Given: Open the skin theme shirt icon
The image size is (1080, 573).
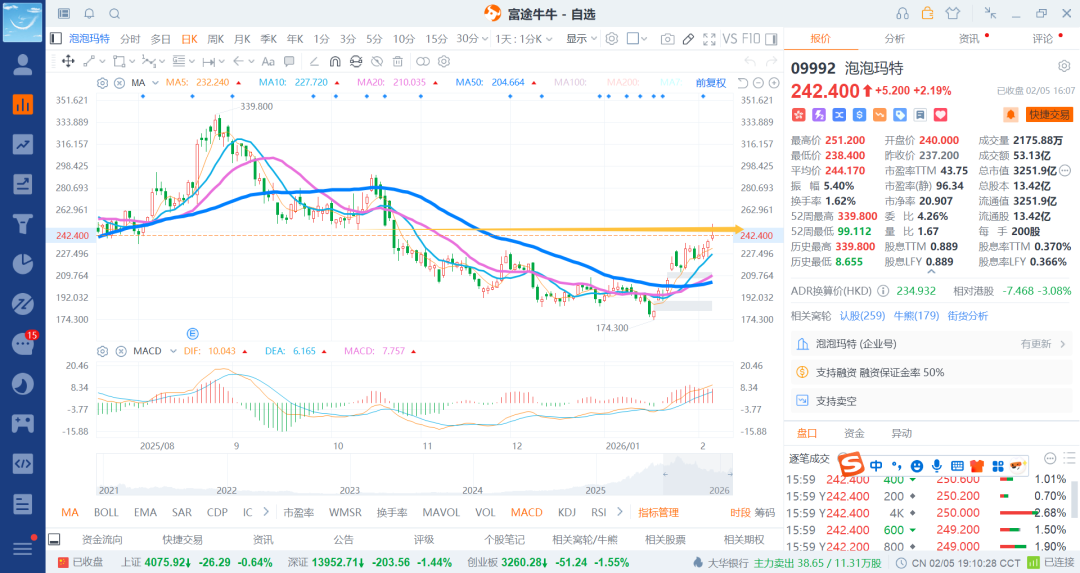Looking at the screenshot, I should 951,13.
